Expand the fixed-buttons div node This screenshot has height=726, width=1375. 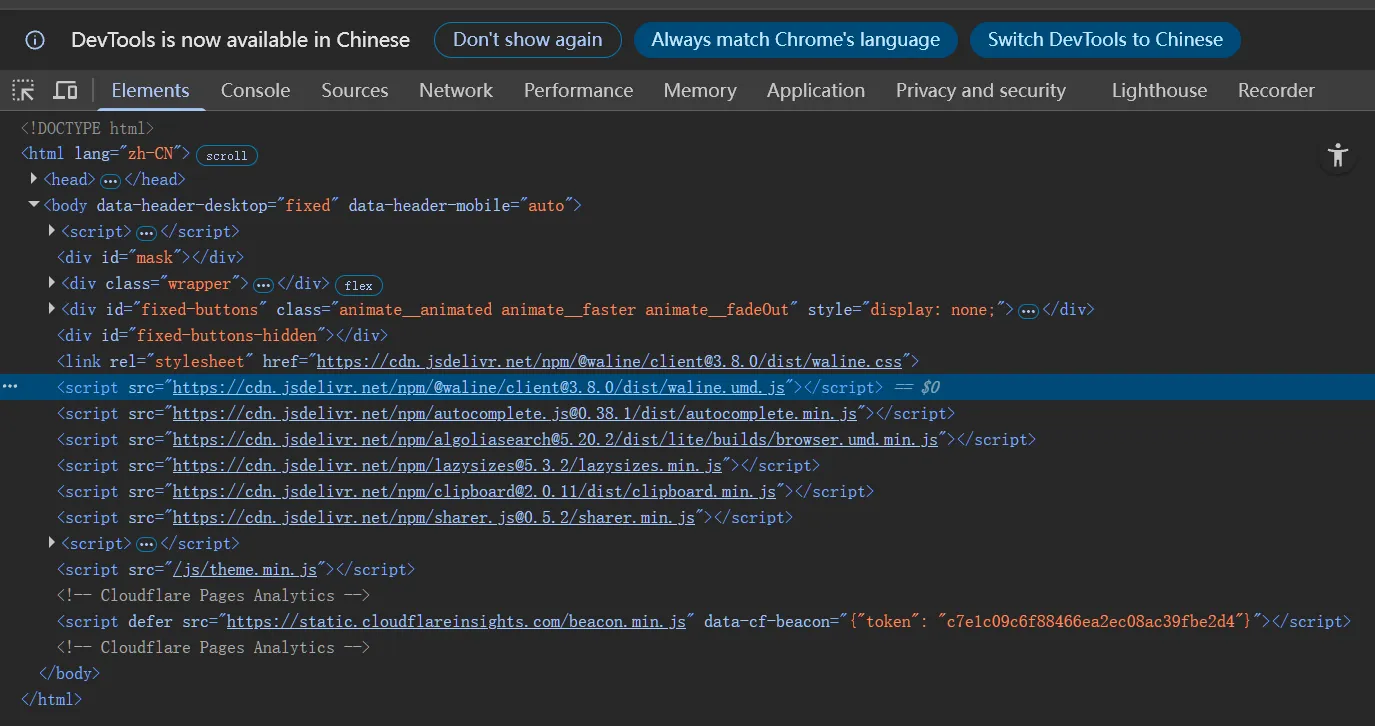(x=51, y=309)
